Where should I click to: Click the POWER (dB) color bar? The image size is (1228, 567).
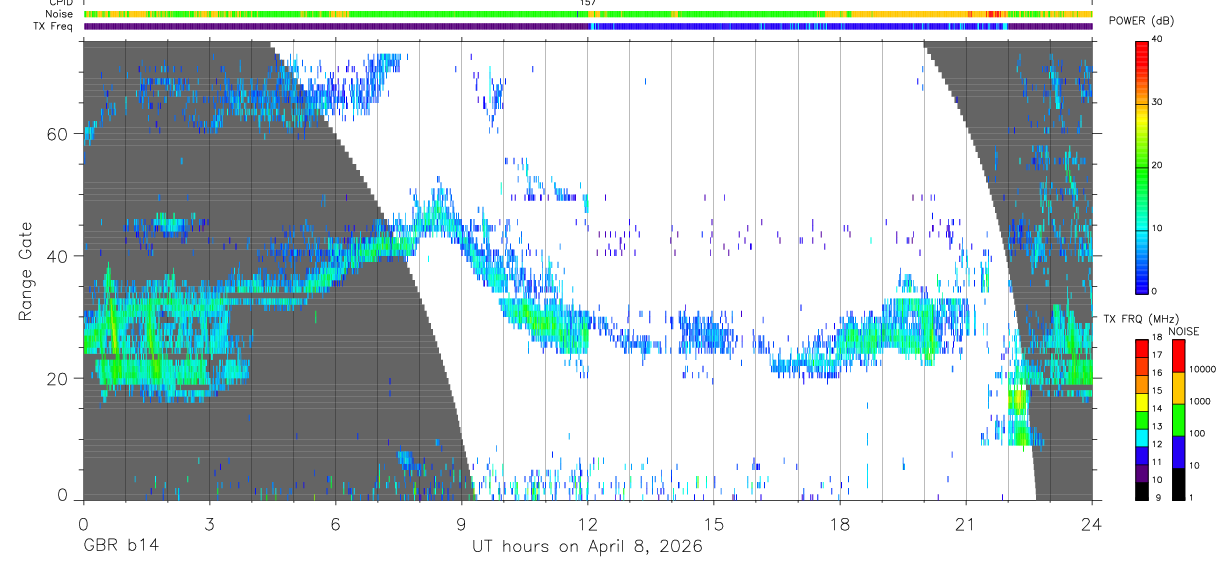(1142, 166)
